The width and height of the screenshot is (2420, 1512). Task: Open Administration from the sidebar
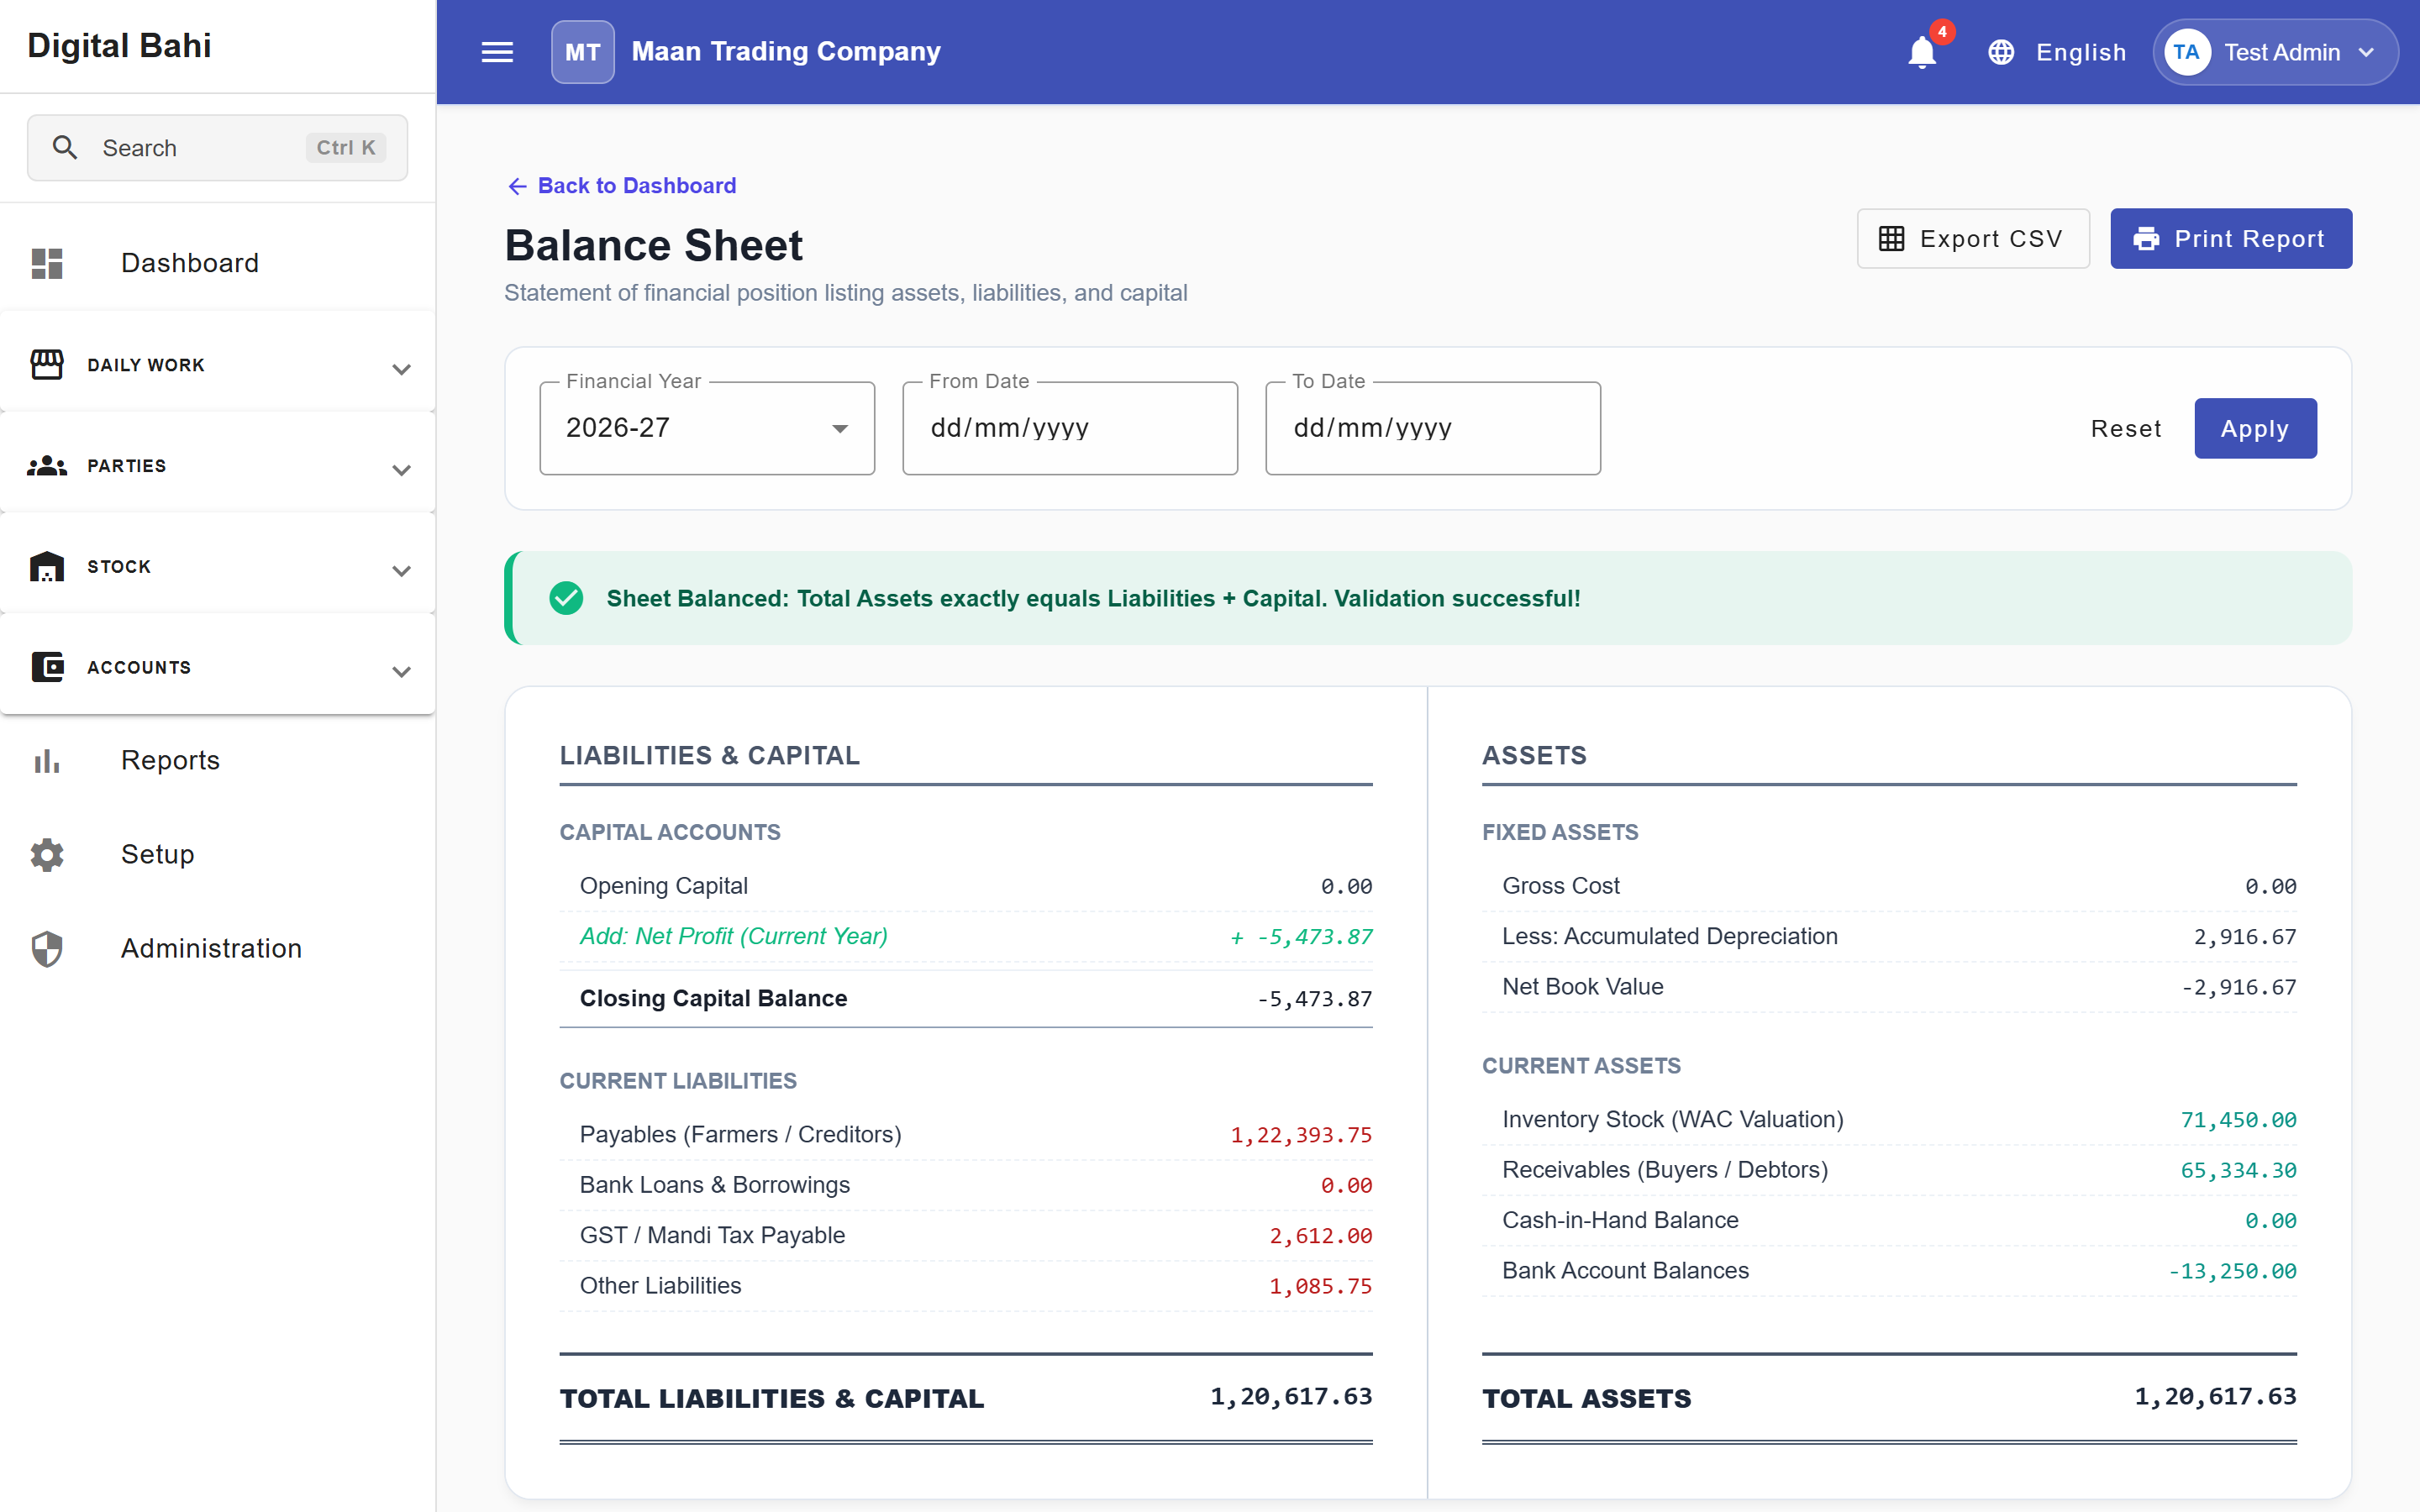pyautogui.click(x=218, y=949)
